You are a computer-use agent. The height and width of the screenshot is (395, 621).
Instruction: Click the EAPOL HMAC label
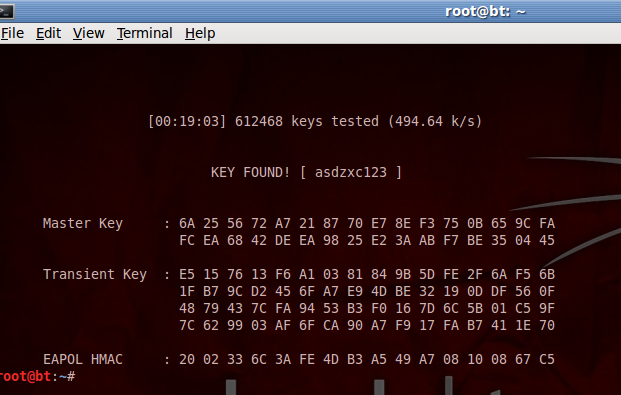click(83, 359)
